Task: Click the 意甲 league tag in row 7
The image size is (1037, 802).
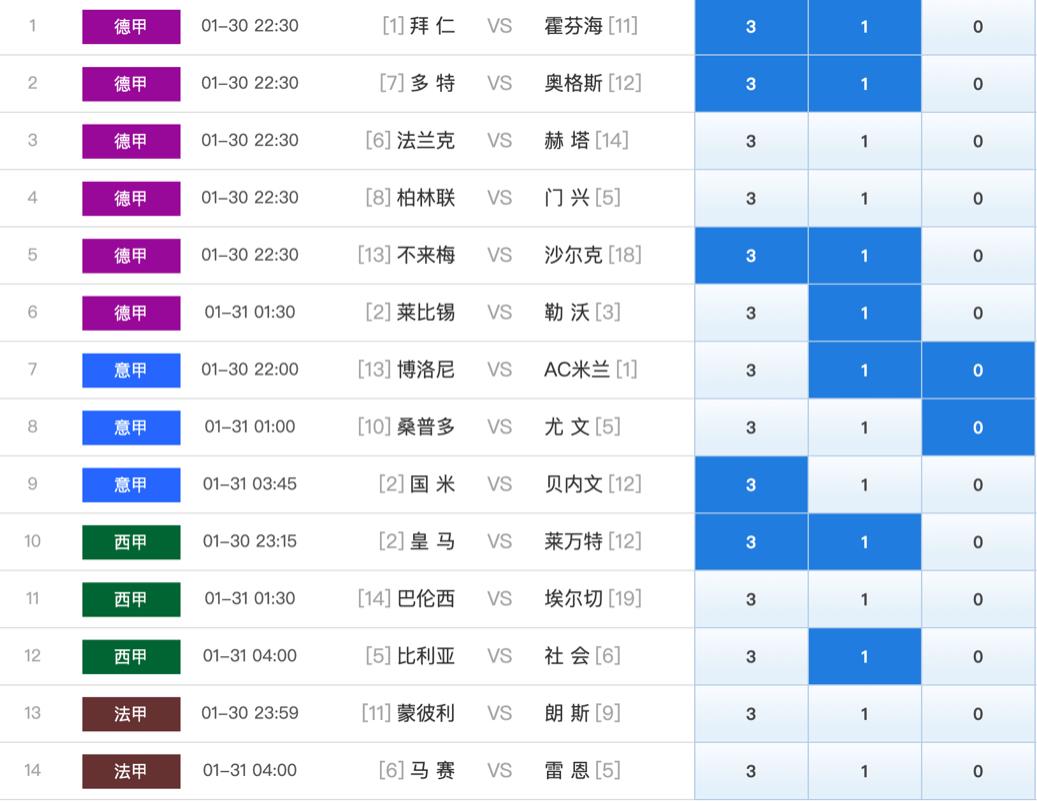Action: point(131,370)
